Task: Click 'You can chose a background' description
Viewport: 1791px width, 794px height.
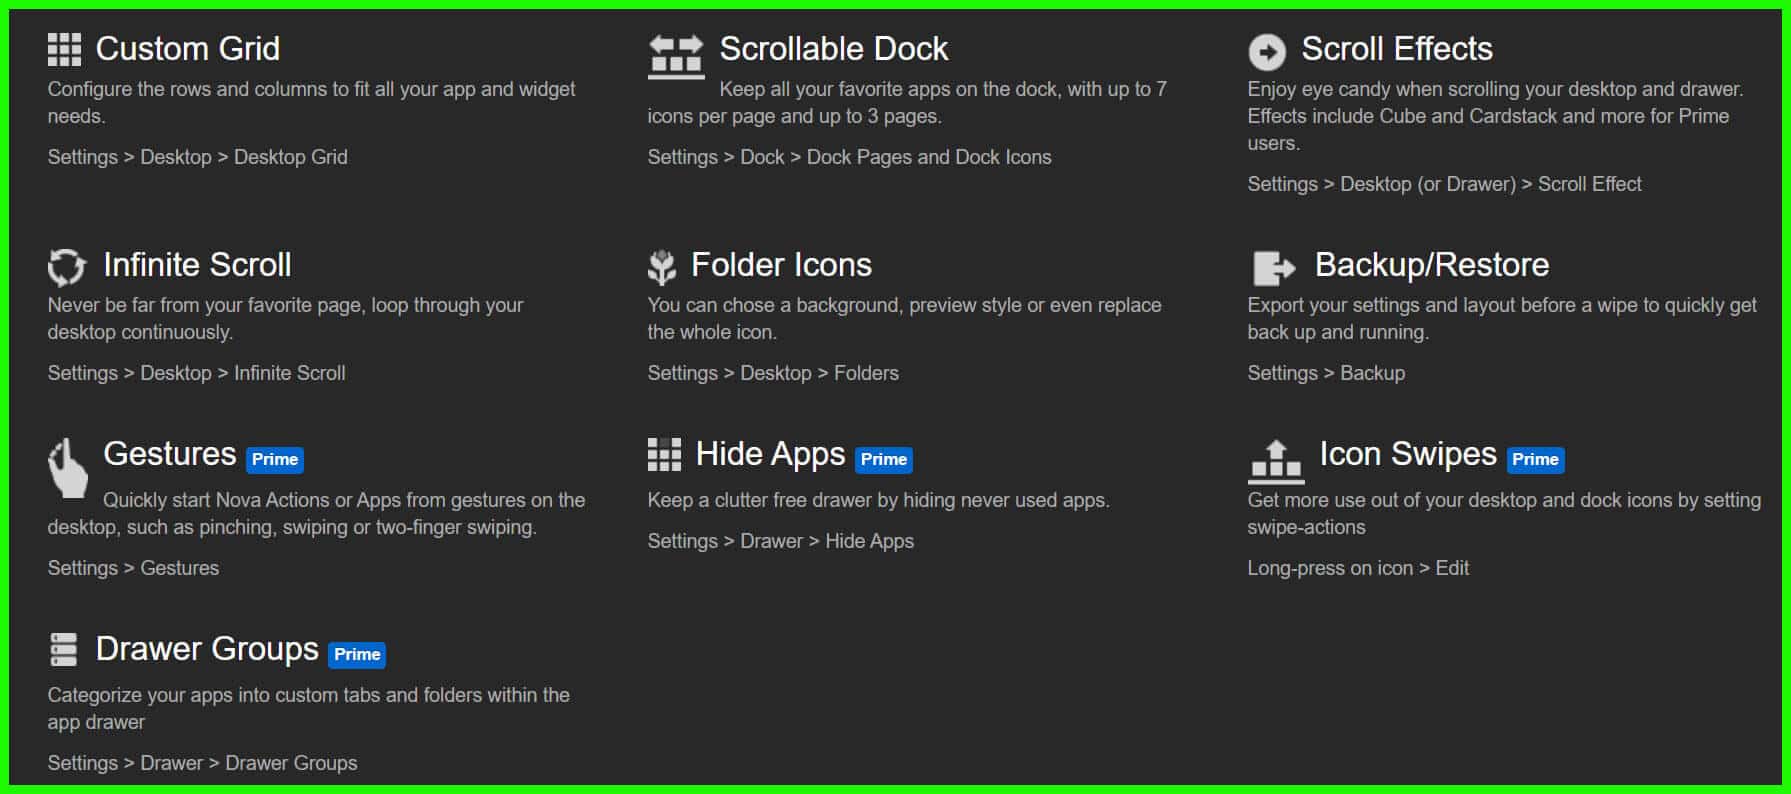Action: pyautogui.click(x=905, y=318)
